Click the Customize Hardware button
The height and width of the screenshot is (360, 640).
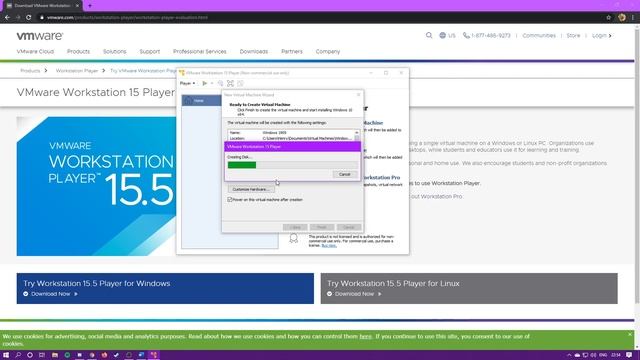pyautogui.click(x=251, y=189)
